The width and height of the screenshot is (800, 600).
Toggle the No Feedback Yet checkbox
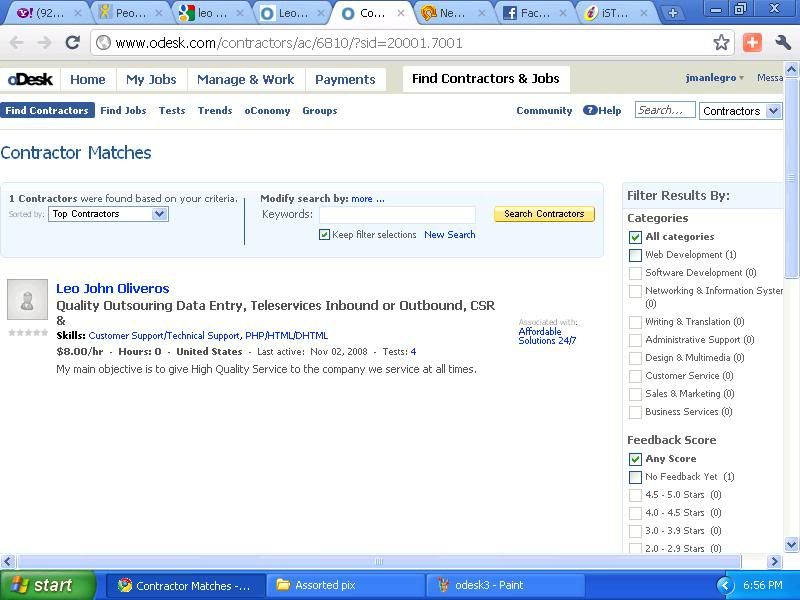point(635,477)
